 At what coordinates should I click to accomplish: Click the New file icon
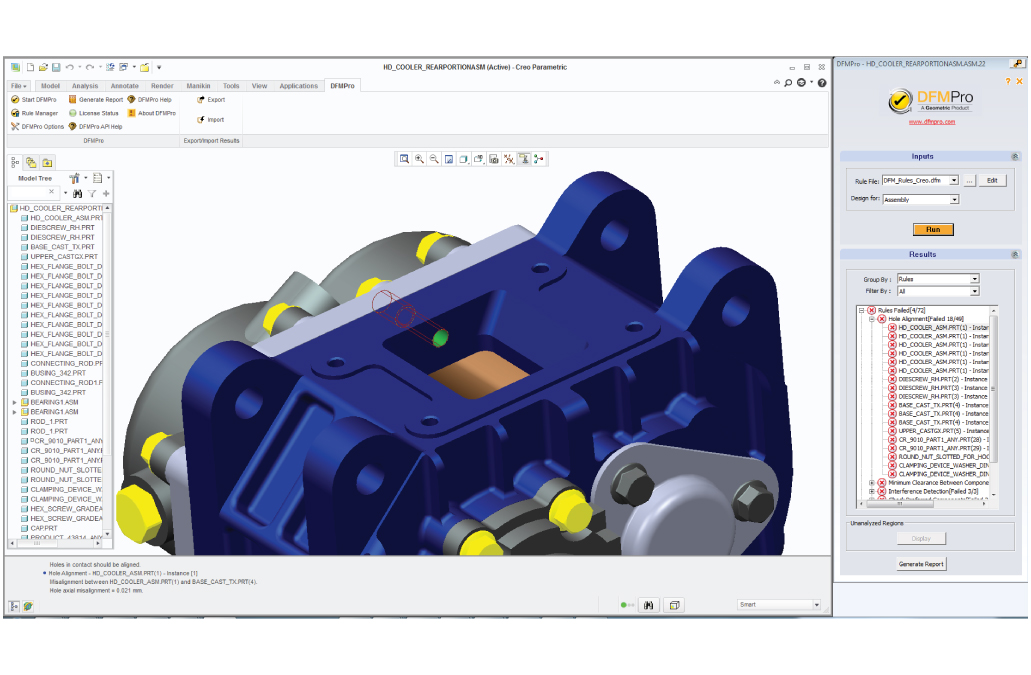30,67
